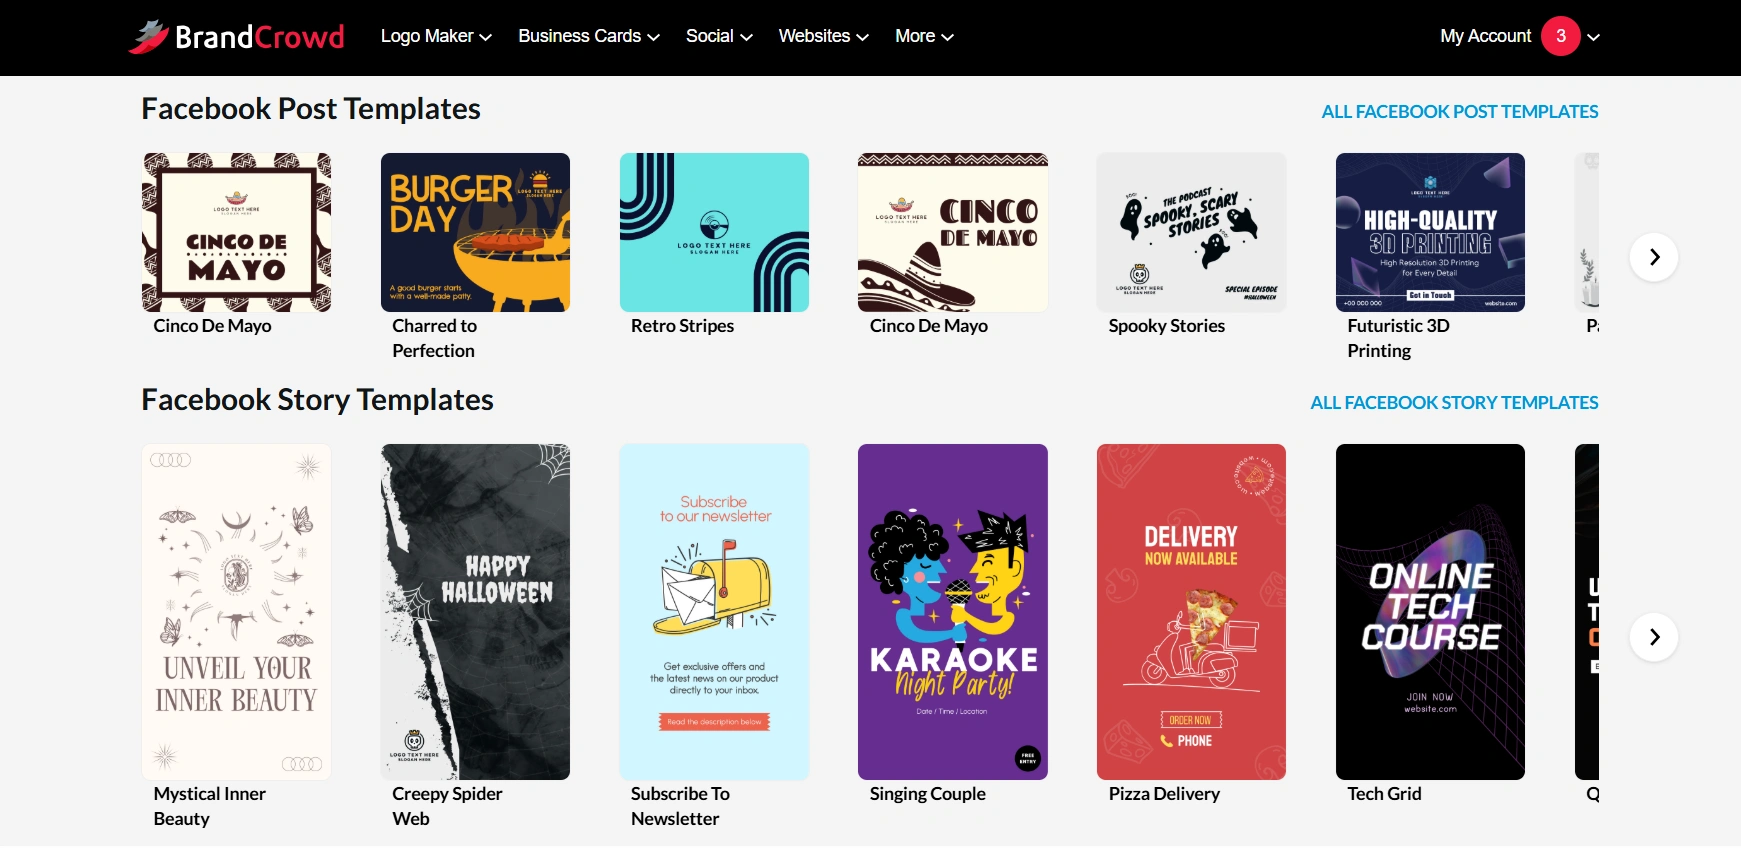The width and height of the screenshot is (1741, 848).
Task: Expand the Business Cards chevron
Action: 654,38
